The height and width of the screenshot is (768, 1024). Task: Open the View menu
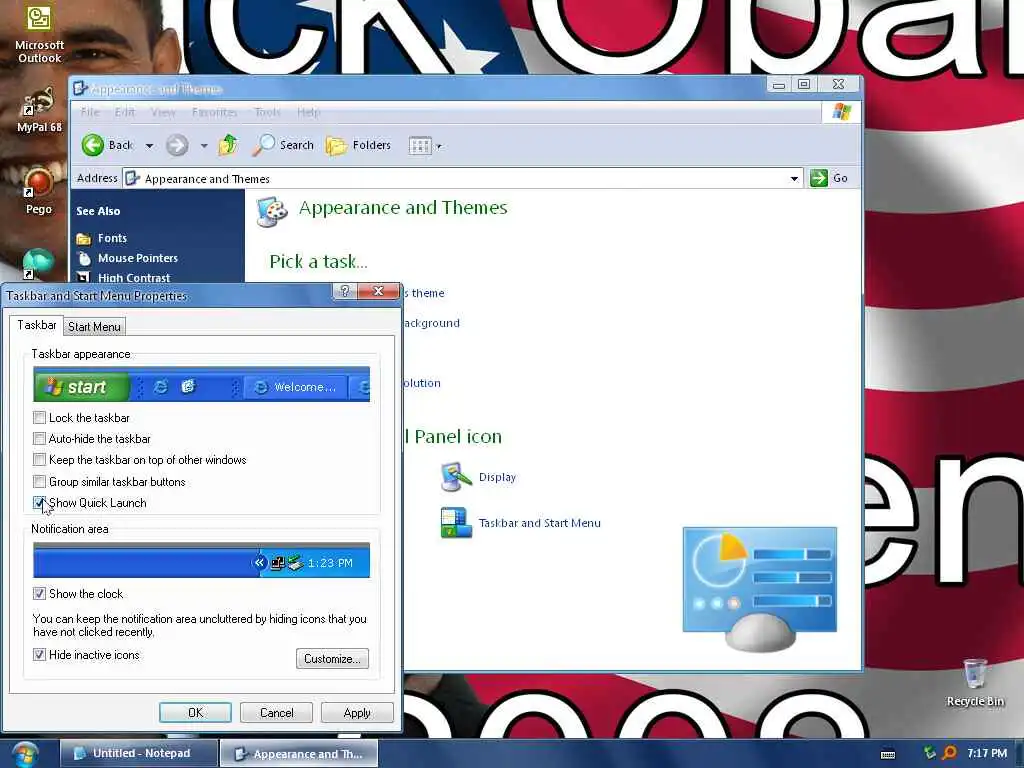coord(163,112)
